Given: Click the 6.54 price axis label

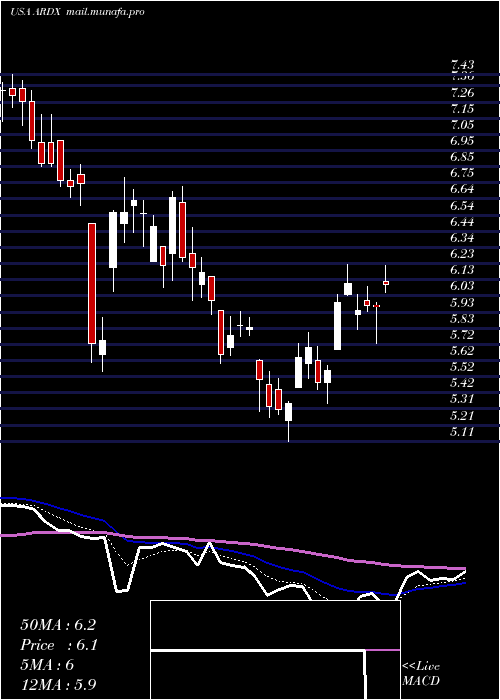Looking at the screenshot, I should pos(462,206).
